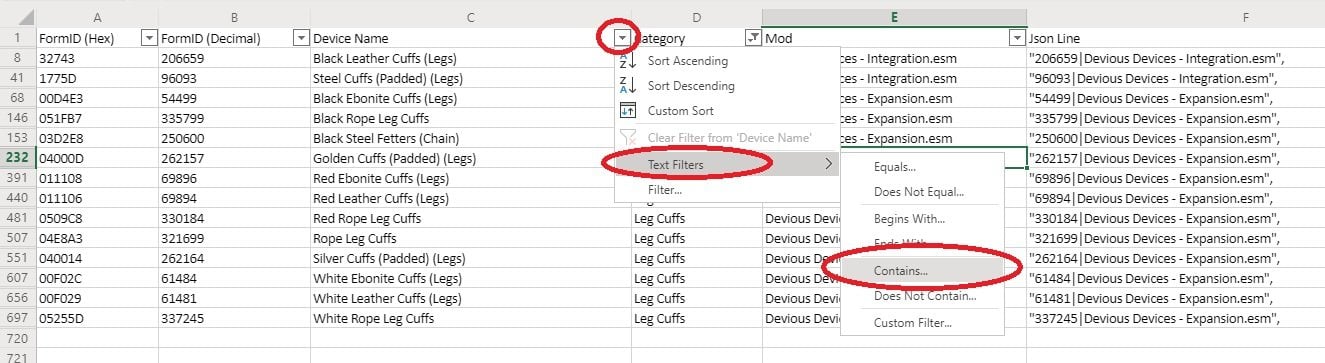Click the Sort Descending Z-A icon
This screenshot has width=1325, height=363.
tap(628, 86)
